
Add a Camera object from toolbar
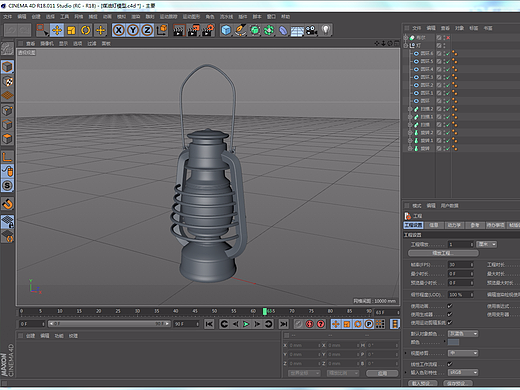pyautogui.click(x=311, y=30)
